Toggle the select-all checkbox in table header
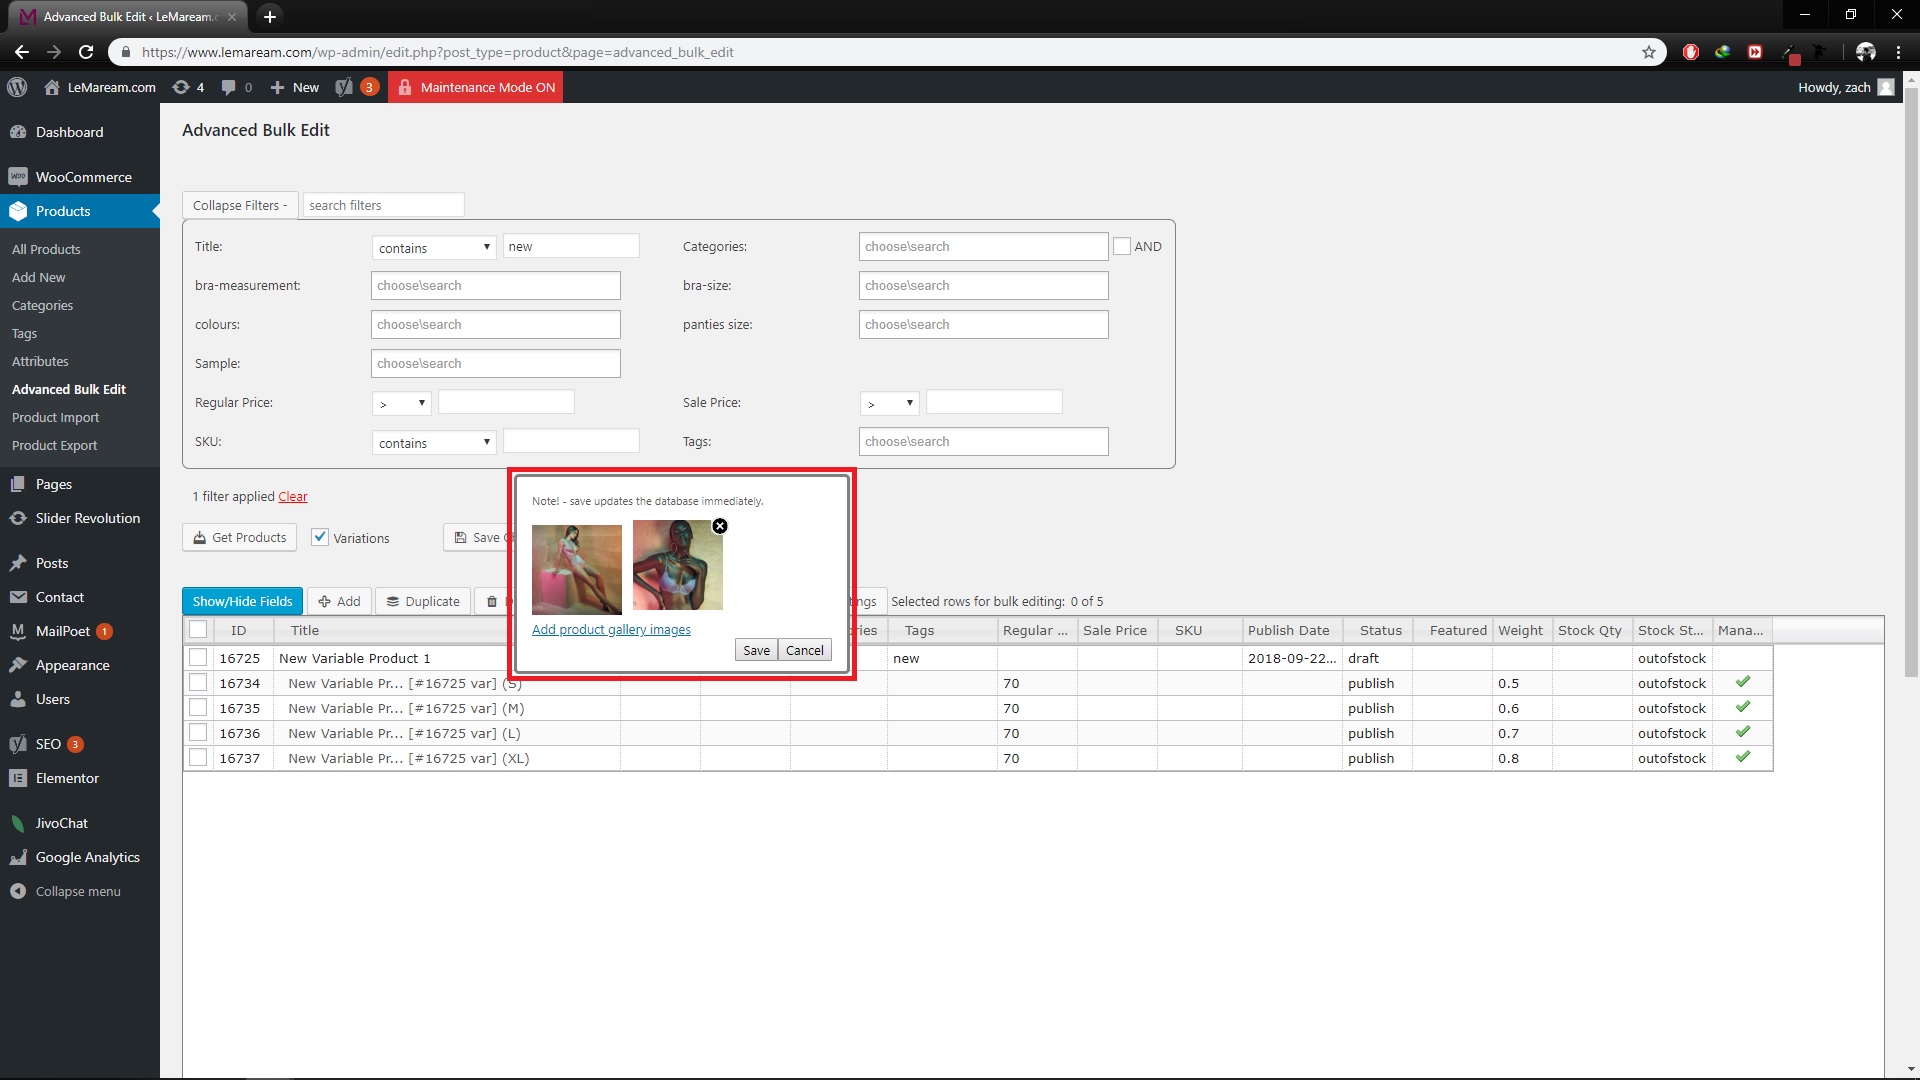This screenshot has width=1920, height=1080. 198,629
